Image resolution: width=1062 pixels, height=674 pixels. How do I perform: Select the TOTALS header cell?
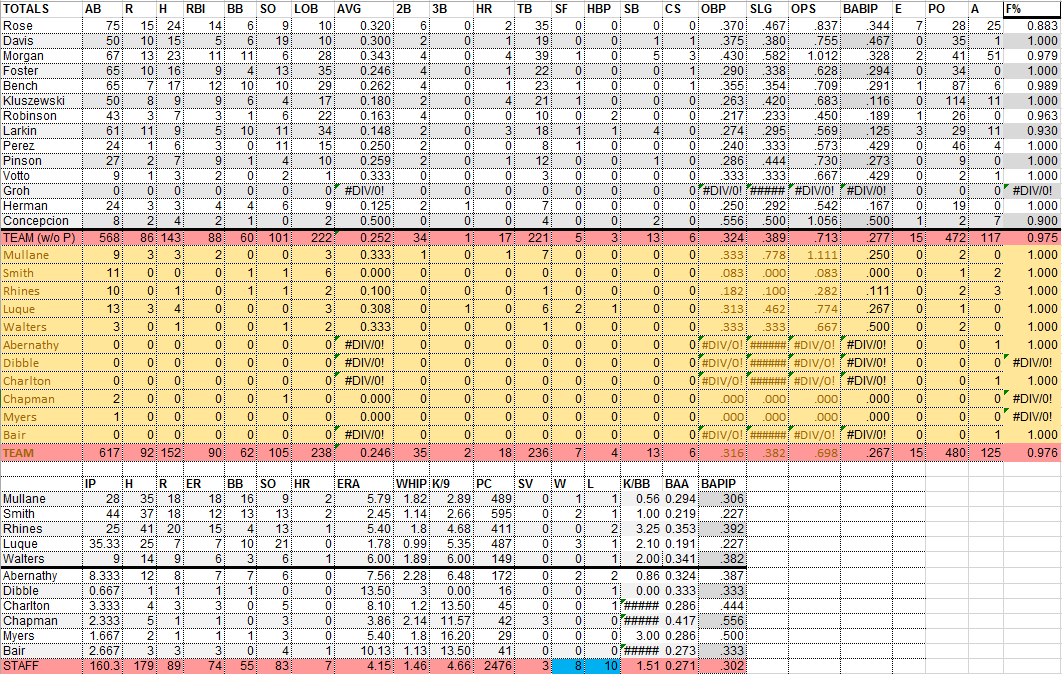(x=41, y=9)
